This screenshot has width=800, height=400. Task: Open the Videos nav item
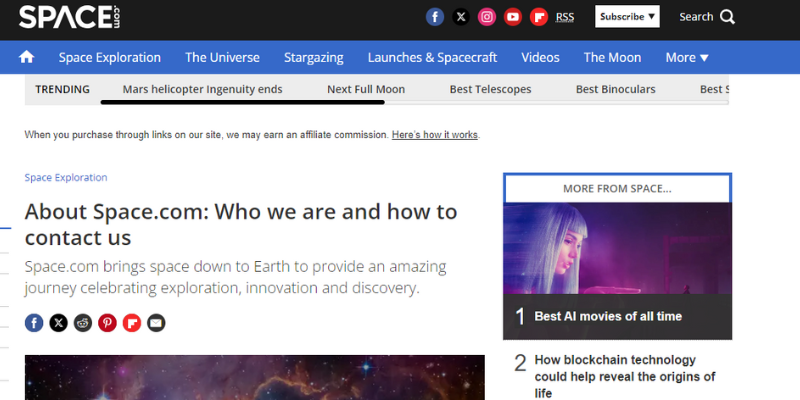pos(540,58)
